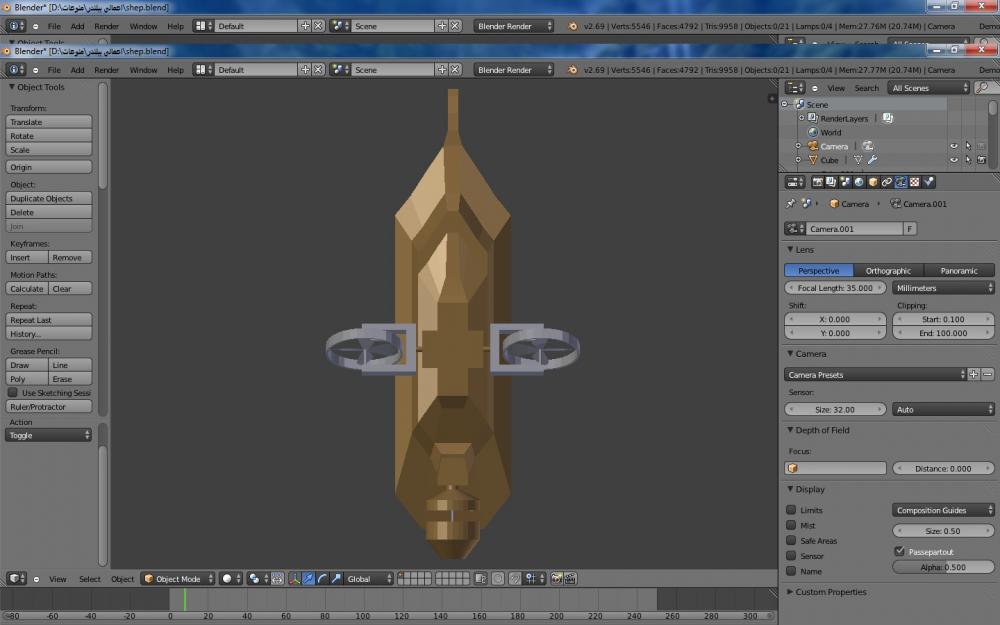Enable the Limits display checkbox

(x=791, y=510)
